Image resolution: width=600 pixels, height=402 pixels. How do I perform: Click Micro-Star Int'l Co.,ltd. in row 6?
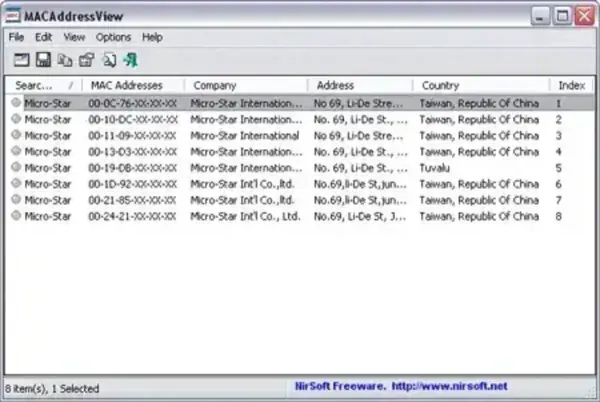pyautogui.click(x=243, y=184)
